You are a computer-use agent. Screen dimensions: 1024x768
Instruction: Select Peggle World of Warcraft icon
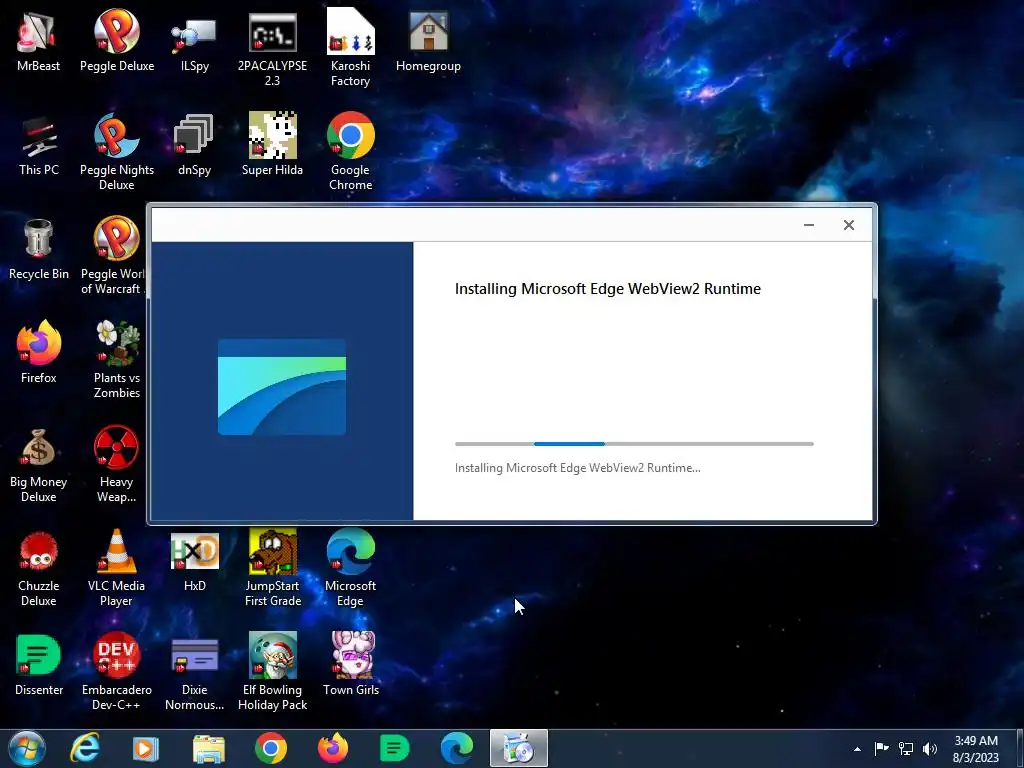pyautogui.click(x=113, y=255)
